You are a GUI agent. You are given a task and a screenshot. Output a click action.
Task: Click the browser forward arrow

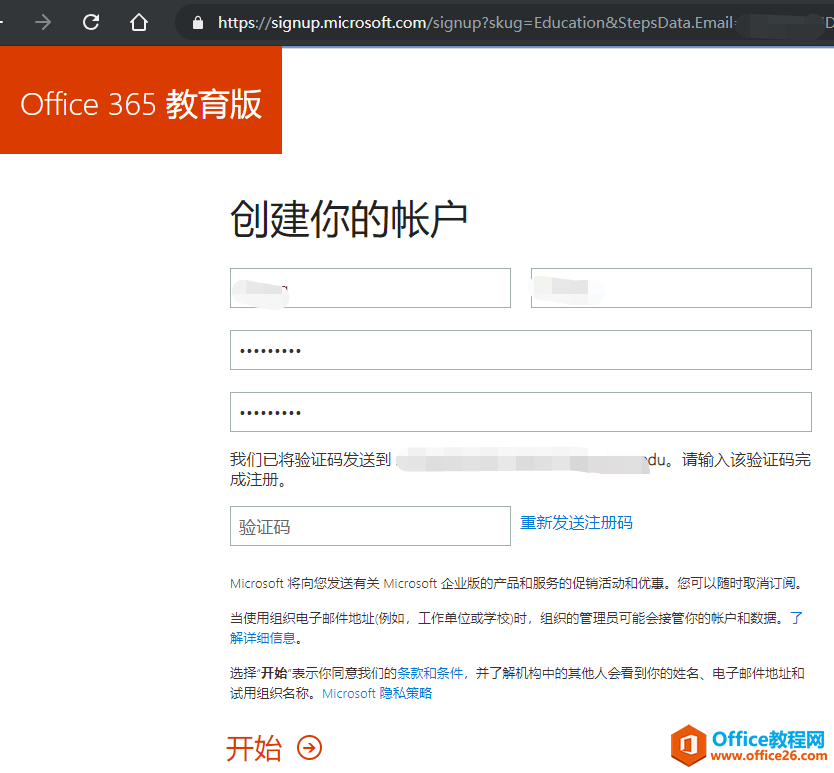[x=43, y=22]
